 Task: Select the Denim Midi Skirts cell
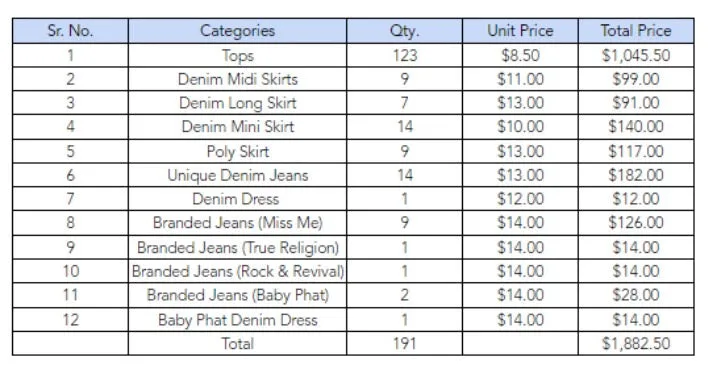coord(237,79)
